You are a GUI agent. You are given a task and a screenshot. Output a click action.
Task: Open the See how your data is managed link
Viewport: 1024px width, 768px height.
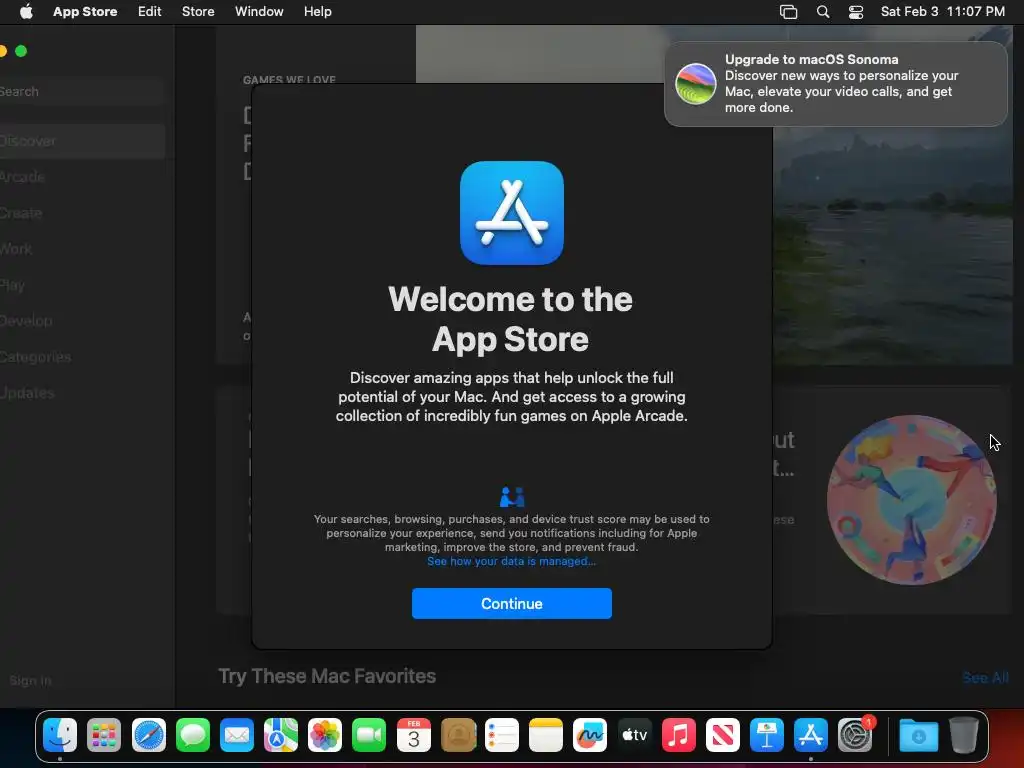pyautogui.click(x=511, y=562)
